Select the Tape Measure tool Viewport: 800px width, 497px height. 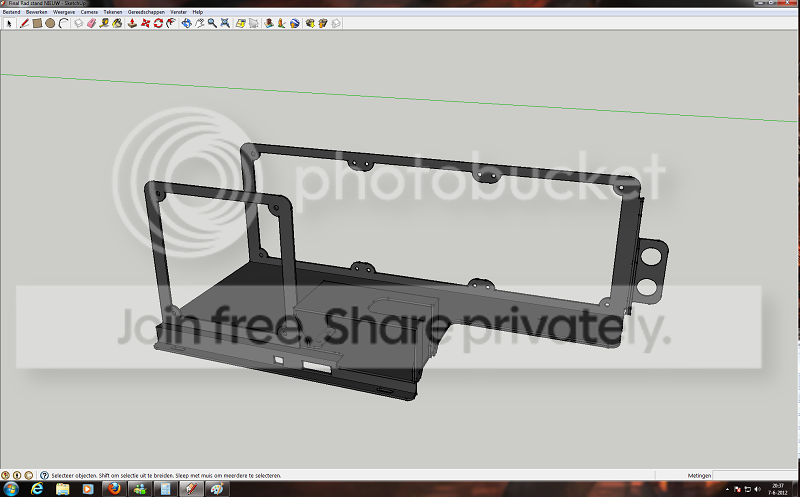[104, 23]
